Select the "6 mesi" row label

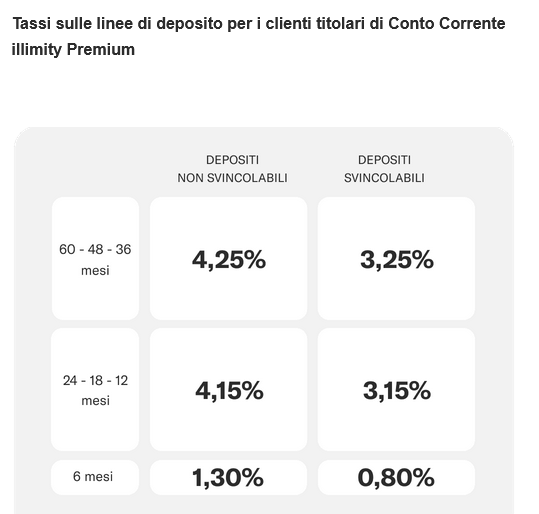(93, 477)
